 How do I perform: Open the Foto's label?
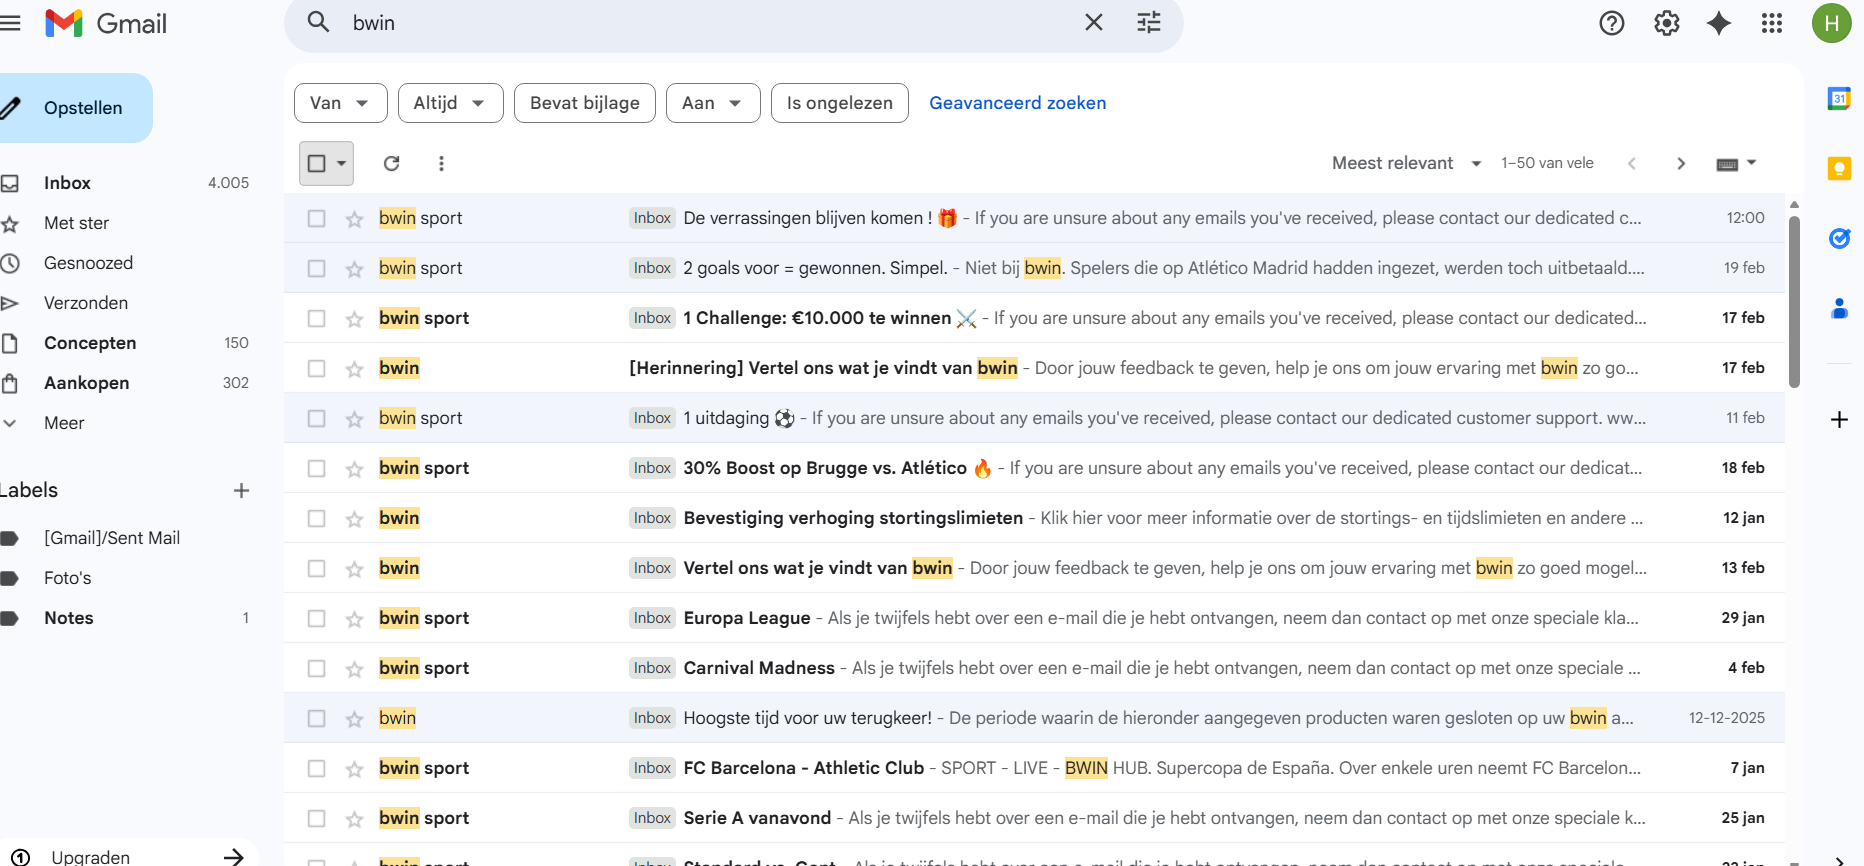pyautogui.click(x=68, y=578)
